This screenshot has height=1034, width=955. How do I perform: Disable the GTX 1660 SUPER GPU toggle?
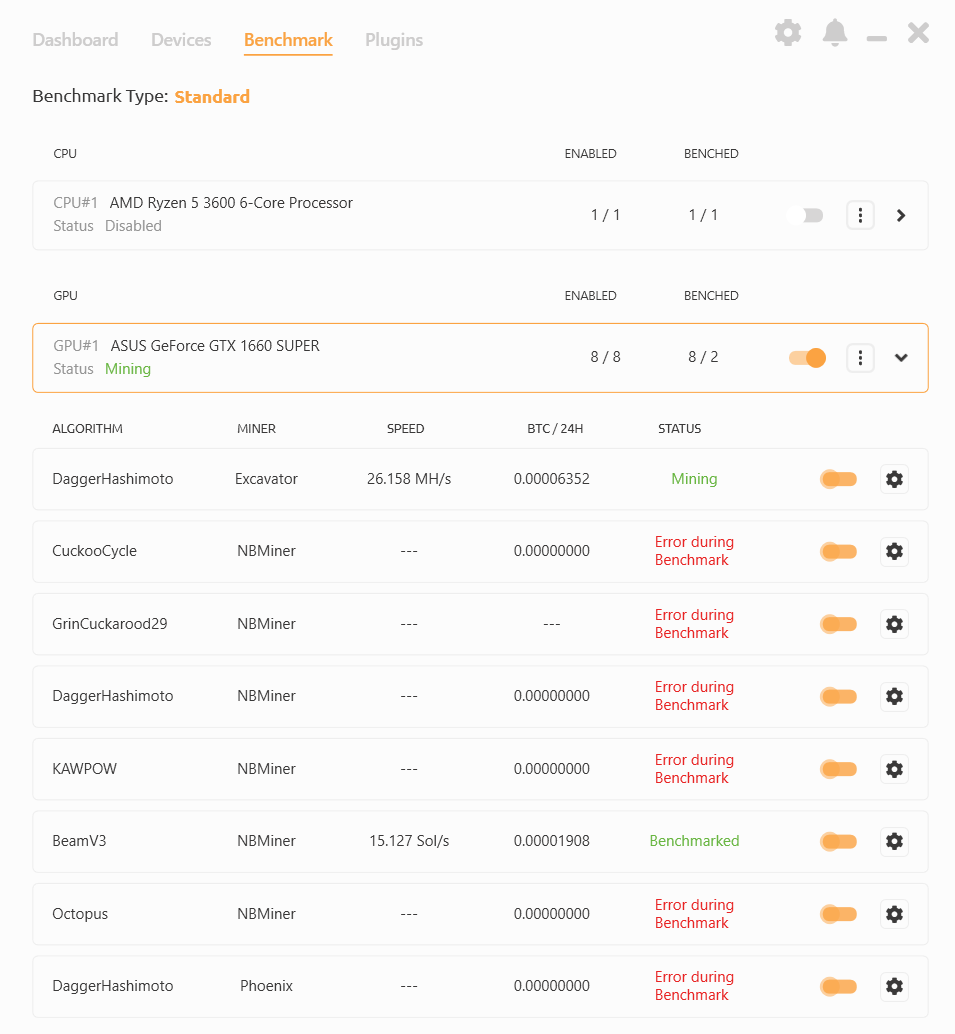click(807, 357)
